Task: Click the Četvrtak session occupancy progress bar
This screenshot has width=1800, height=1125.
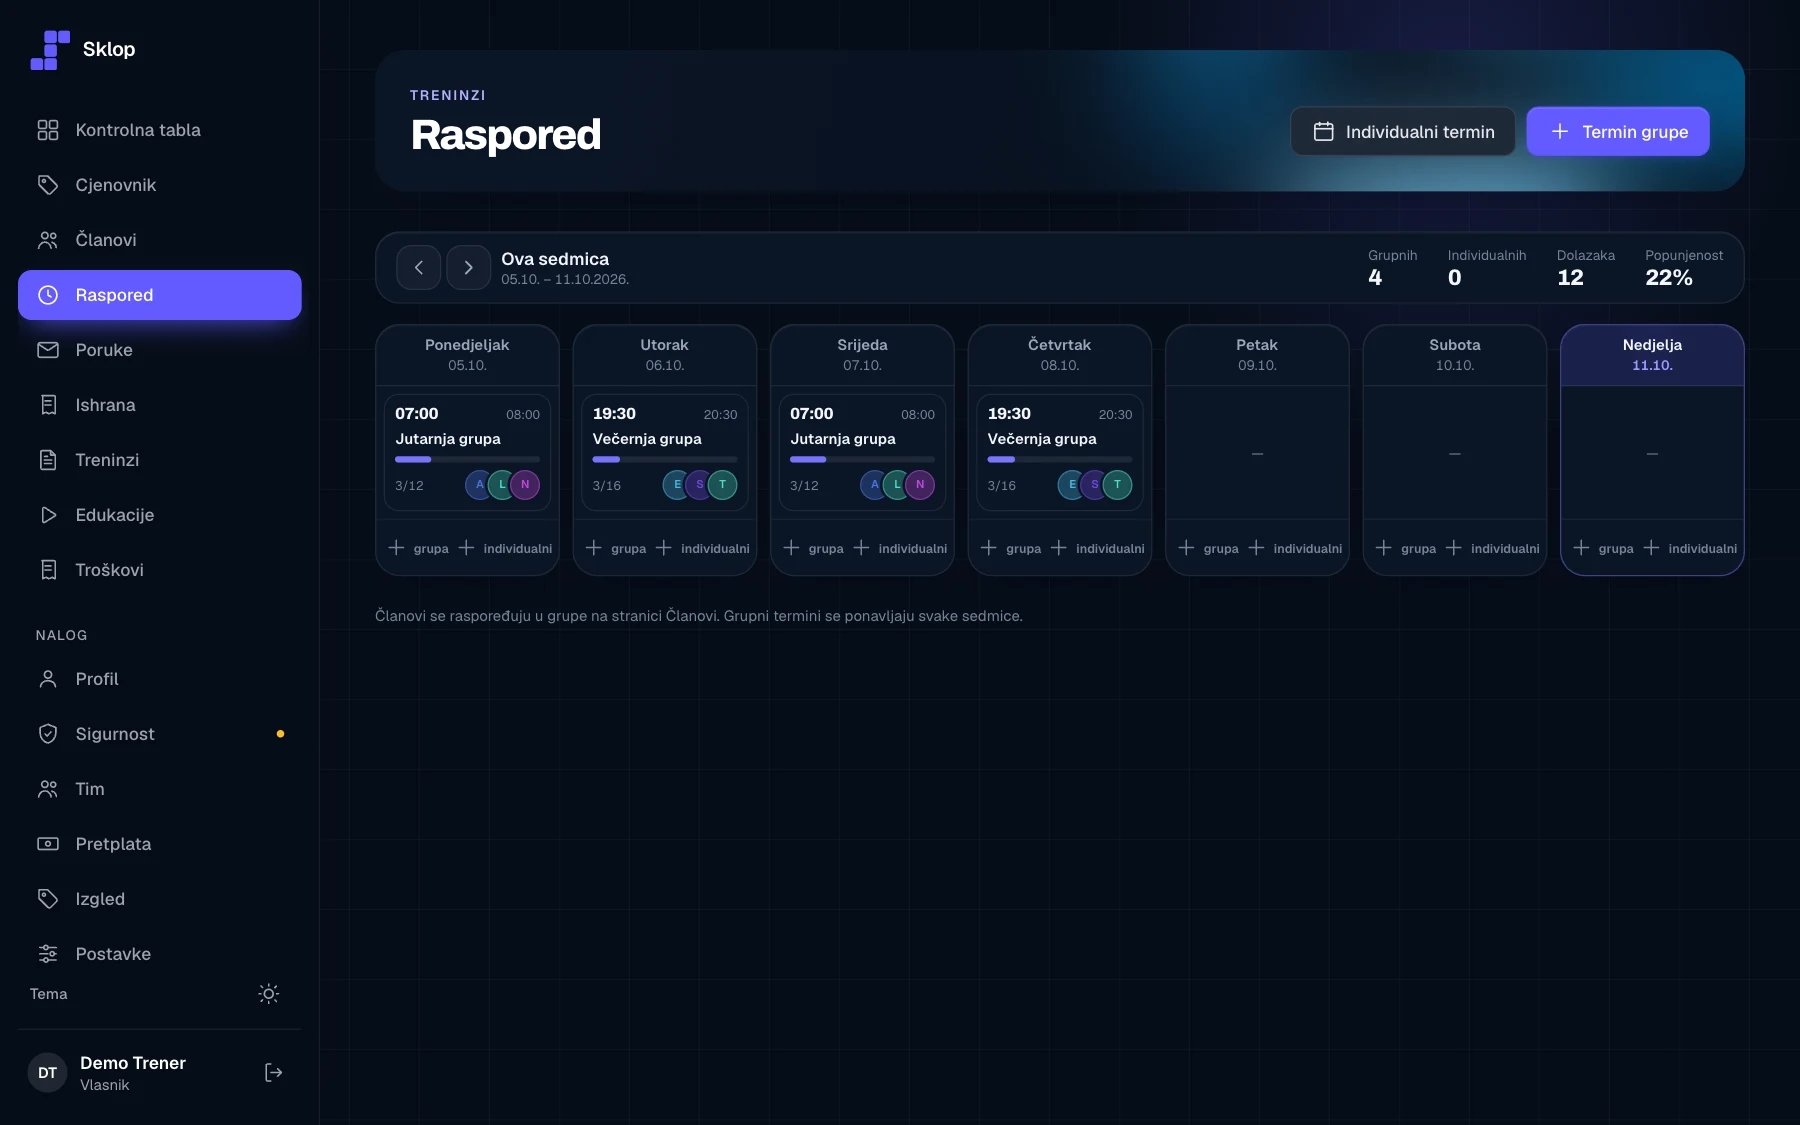Action: click(x=1060, y=460)
